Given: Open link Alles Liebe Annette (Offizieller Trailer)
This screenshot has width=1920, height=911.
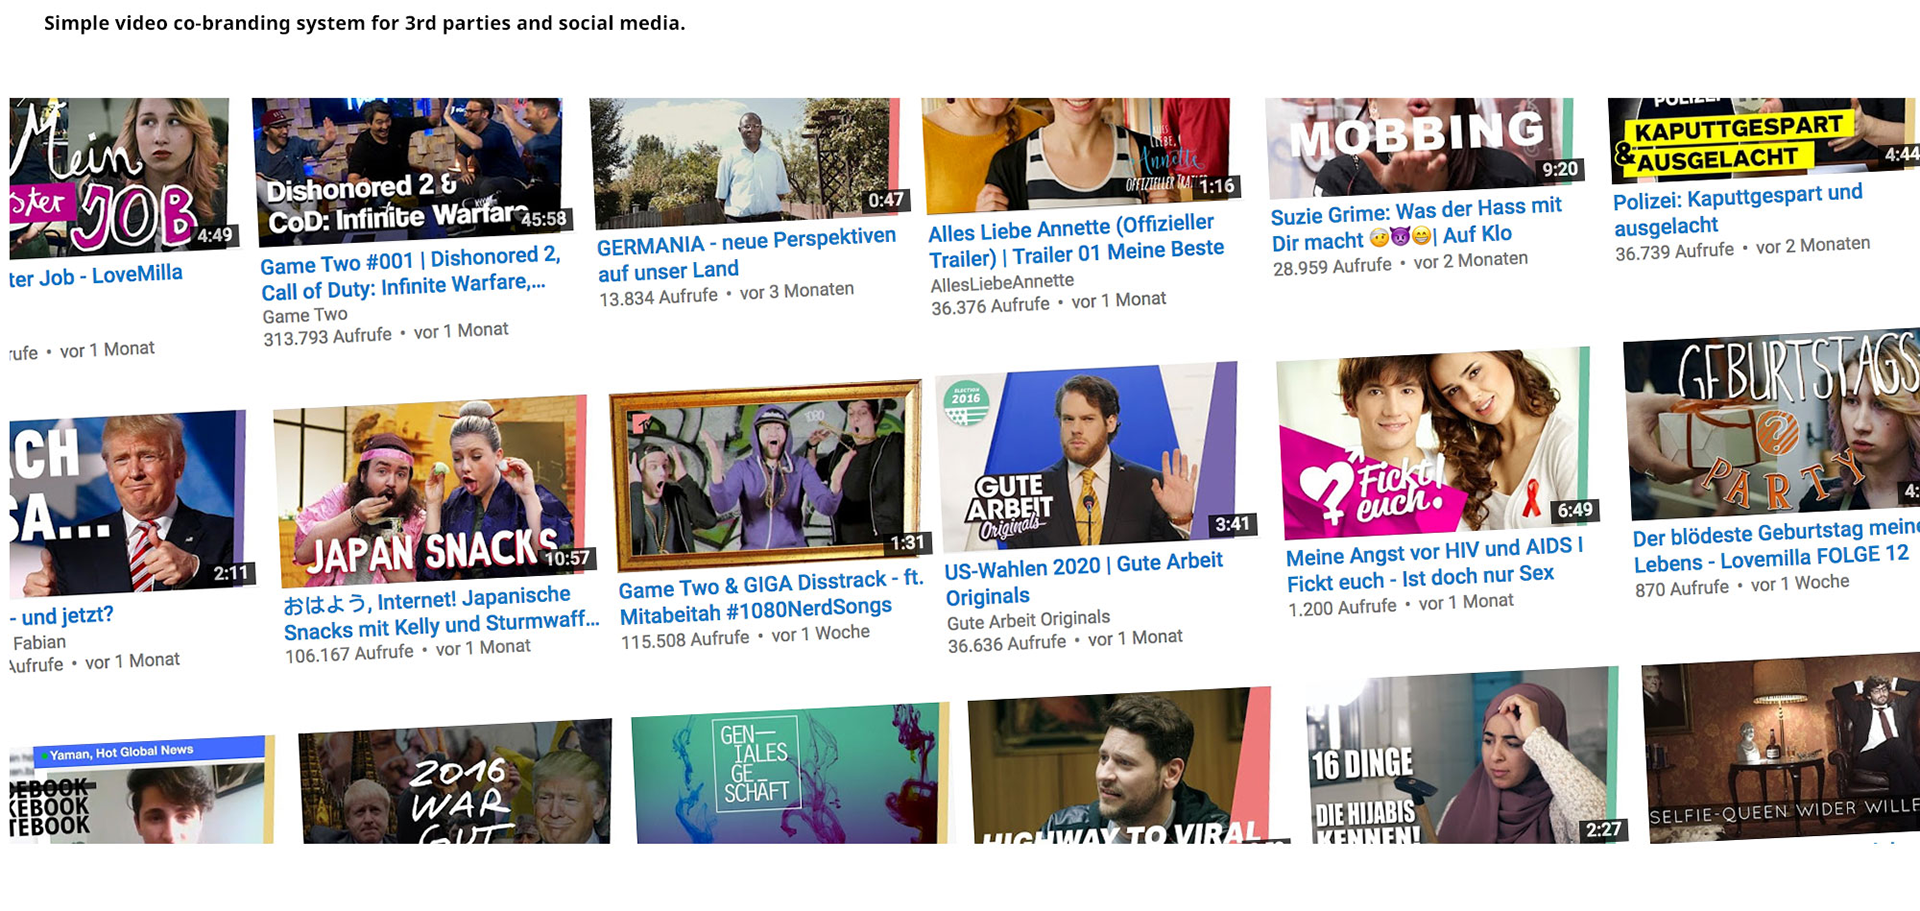Looking at the screenshot, I should 1076,241.
